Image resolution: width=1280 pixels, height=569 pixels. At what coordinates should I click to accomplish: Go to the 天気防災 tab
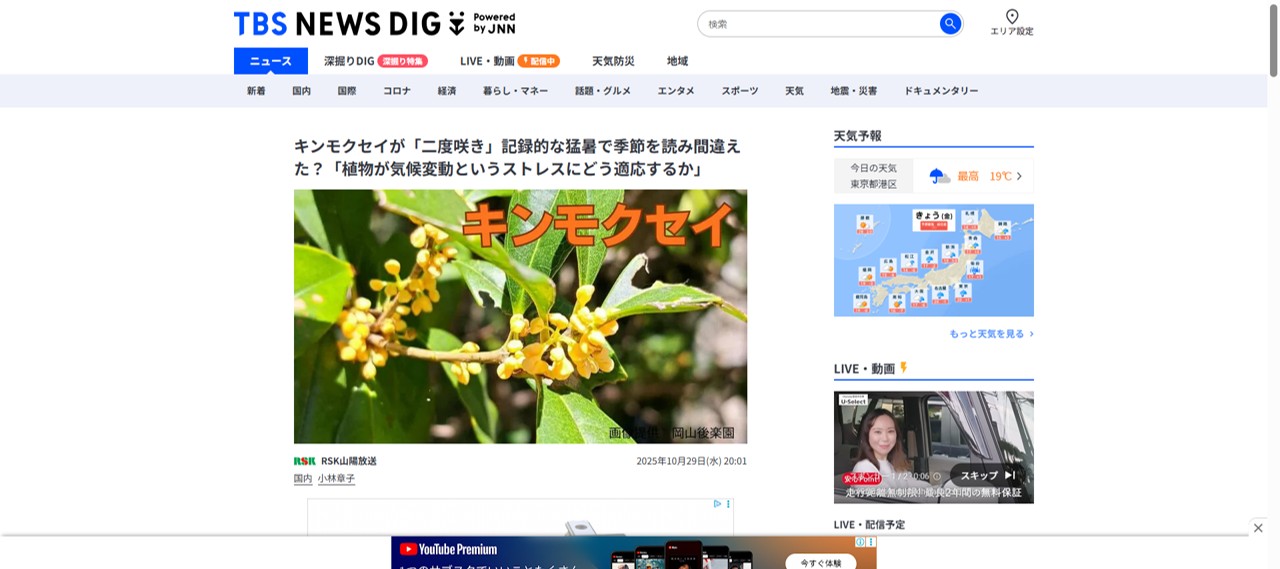pyautogui.click(x=613, y=61)
